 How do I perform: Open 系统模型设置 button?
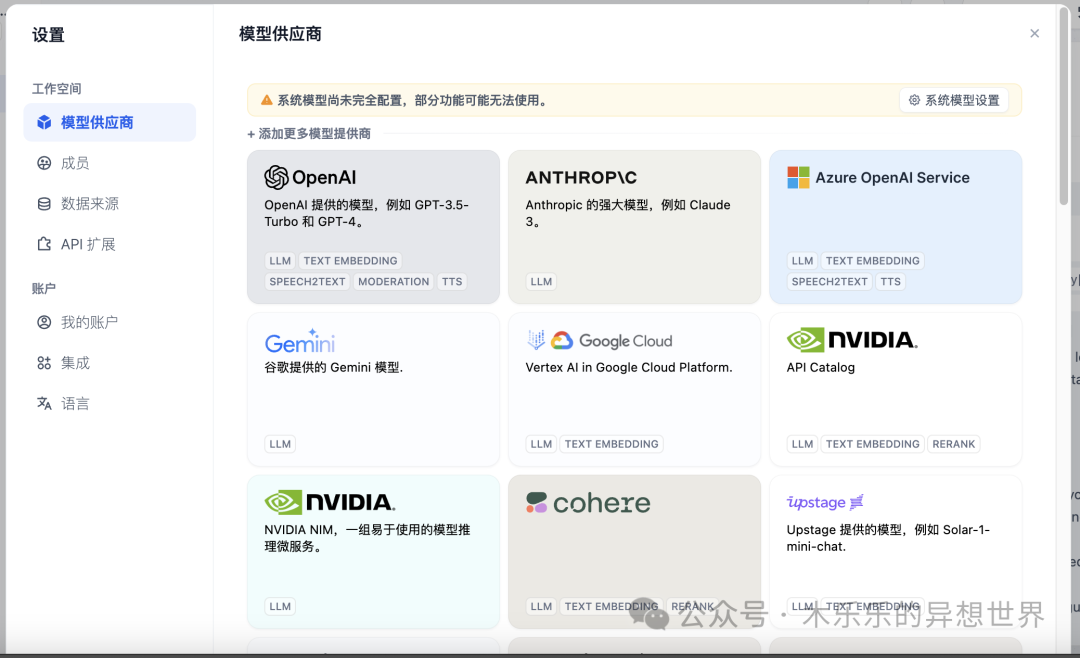[953, 100]
